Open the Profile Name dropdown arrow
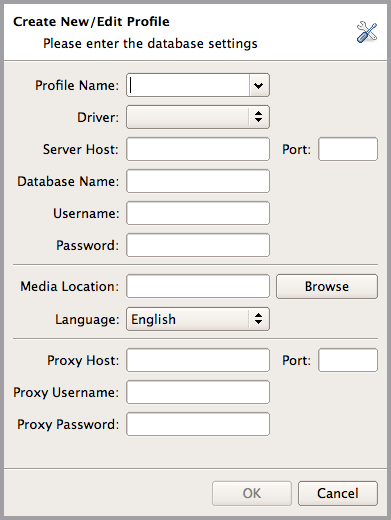 259,85
